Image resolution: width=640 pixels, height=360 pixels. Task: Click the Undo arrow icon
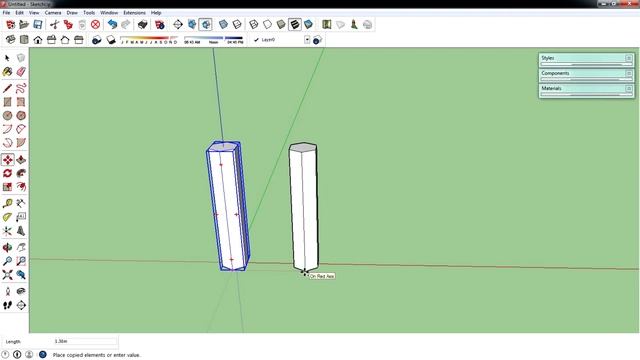(x=112, y=24)
